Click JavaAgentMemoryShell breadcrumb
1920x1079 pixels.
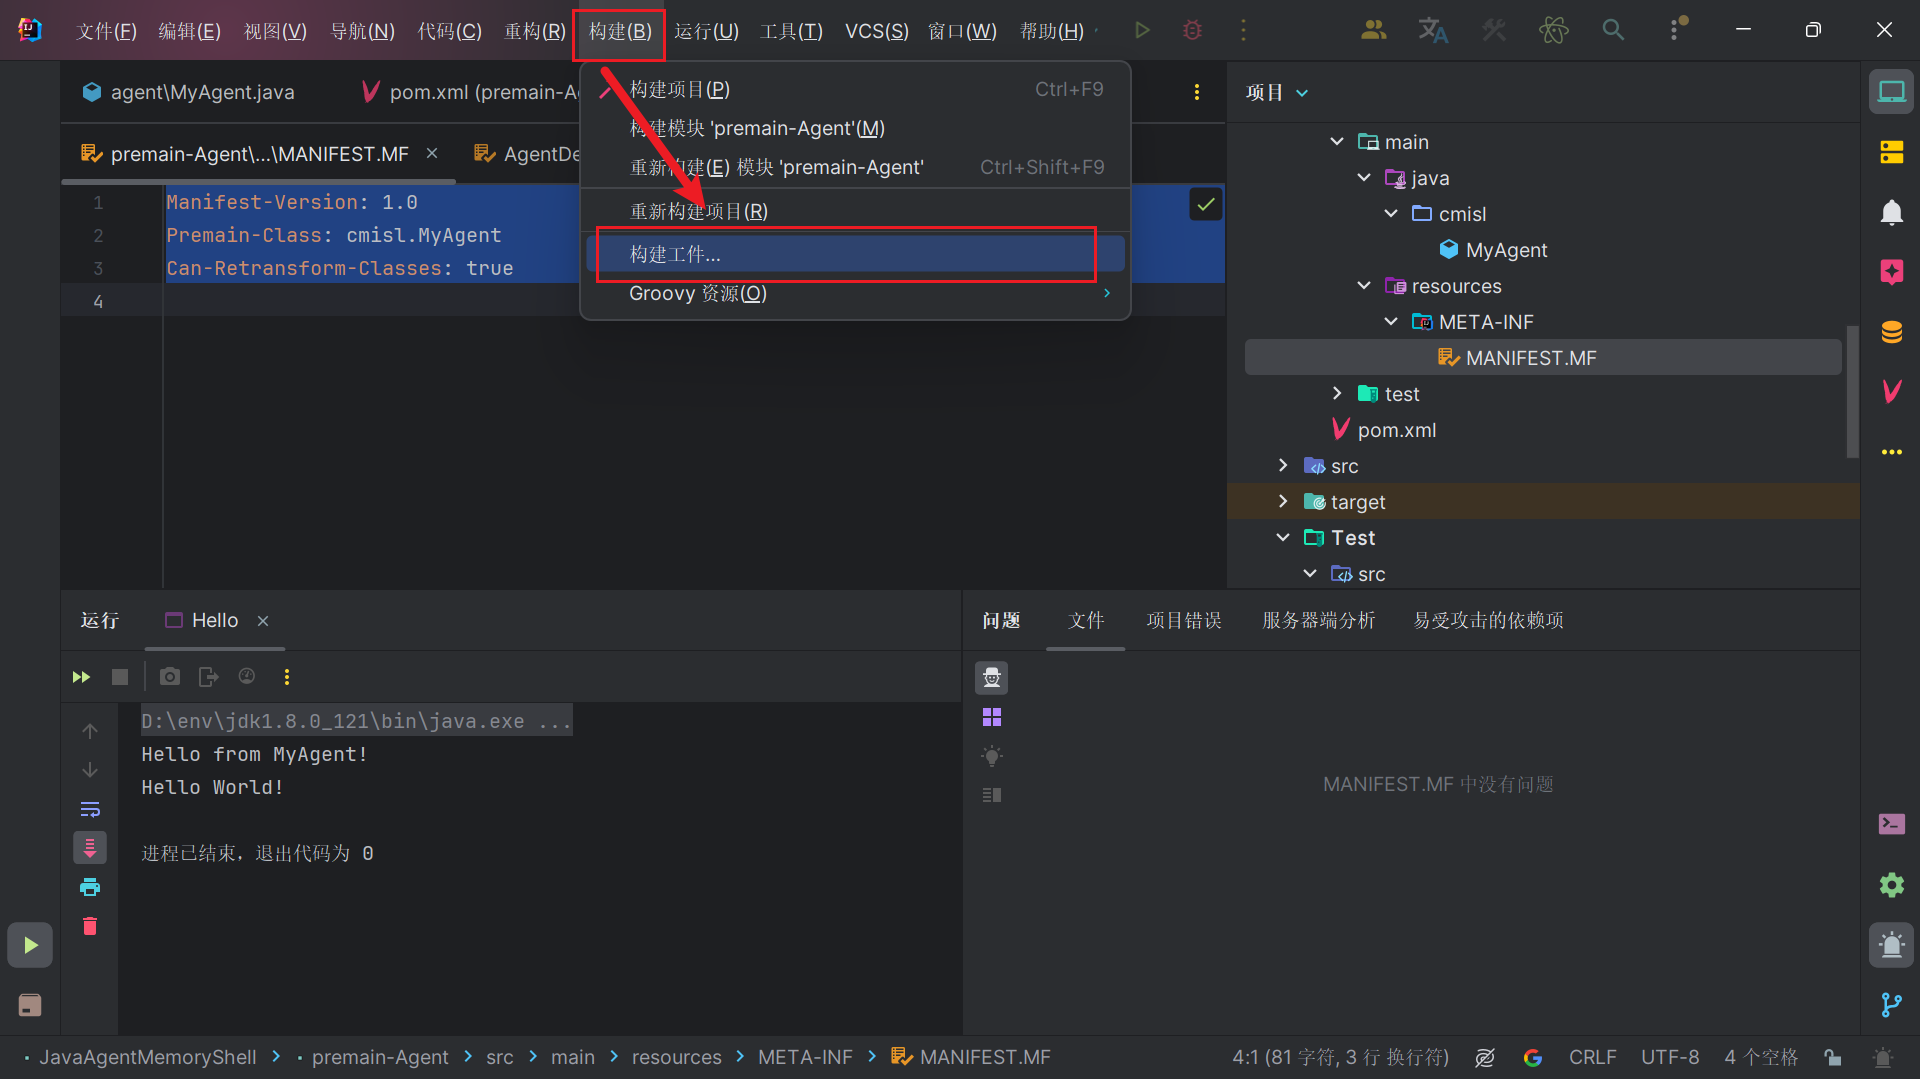(147, 1057)
